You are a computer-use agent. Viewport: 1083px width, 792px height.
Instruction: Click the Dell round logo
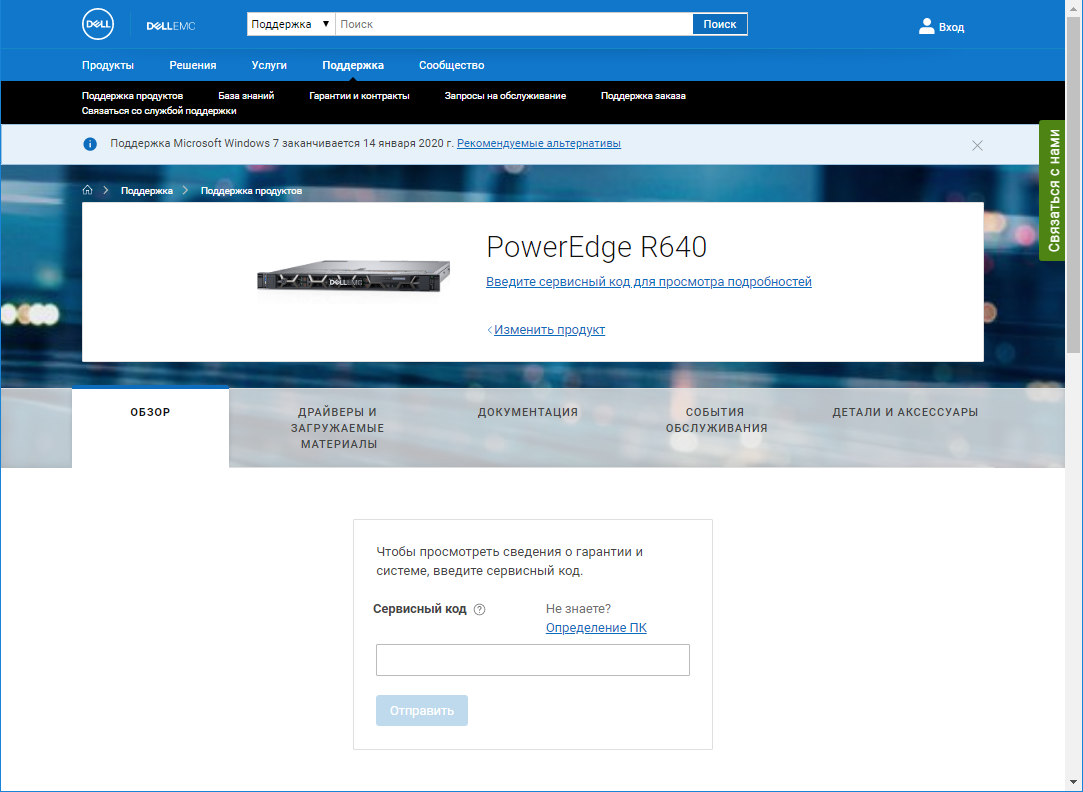tap(98, 24)
